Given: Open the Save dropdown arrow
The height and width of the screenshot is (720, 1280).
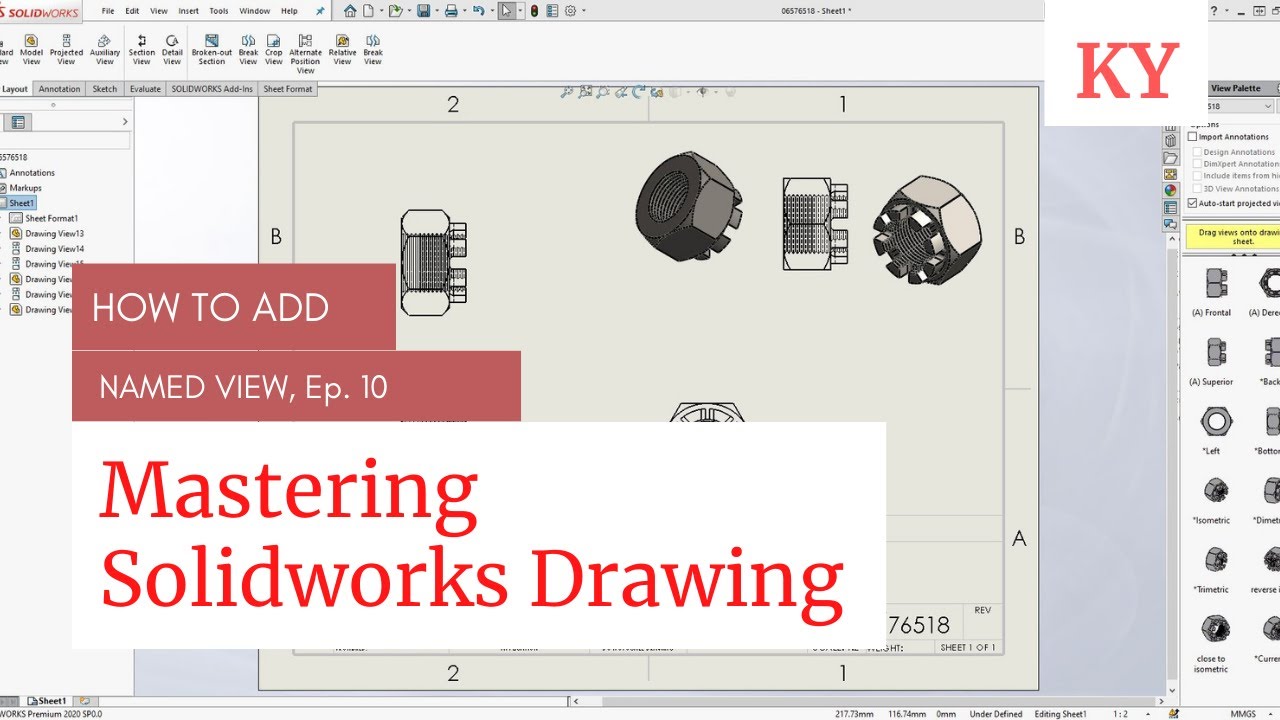Looking at the screenshot, I should (435, 11).
